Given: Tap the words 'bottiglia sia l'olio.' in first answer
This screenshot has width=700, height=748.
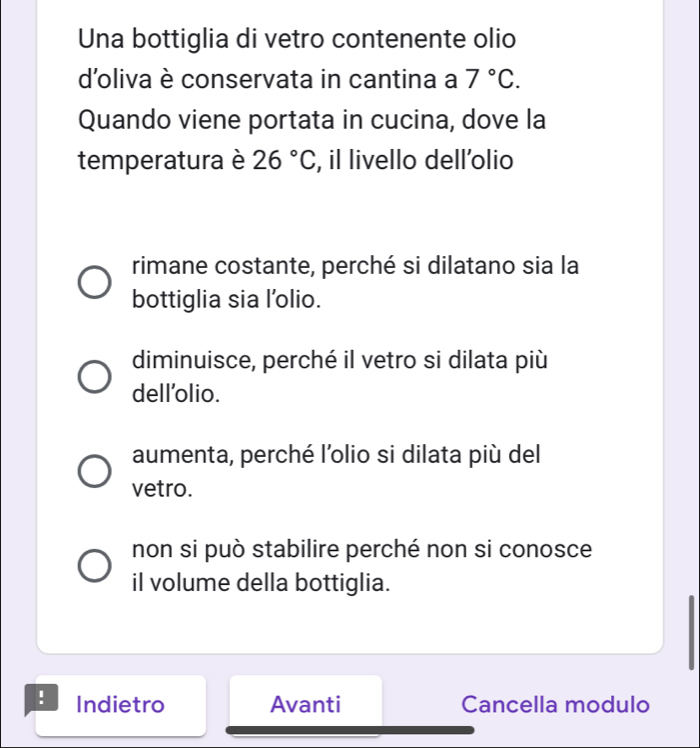Looking at the screenshot, I should 227,299.
